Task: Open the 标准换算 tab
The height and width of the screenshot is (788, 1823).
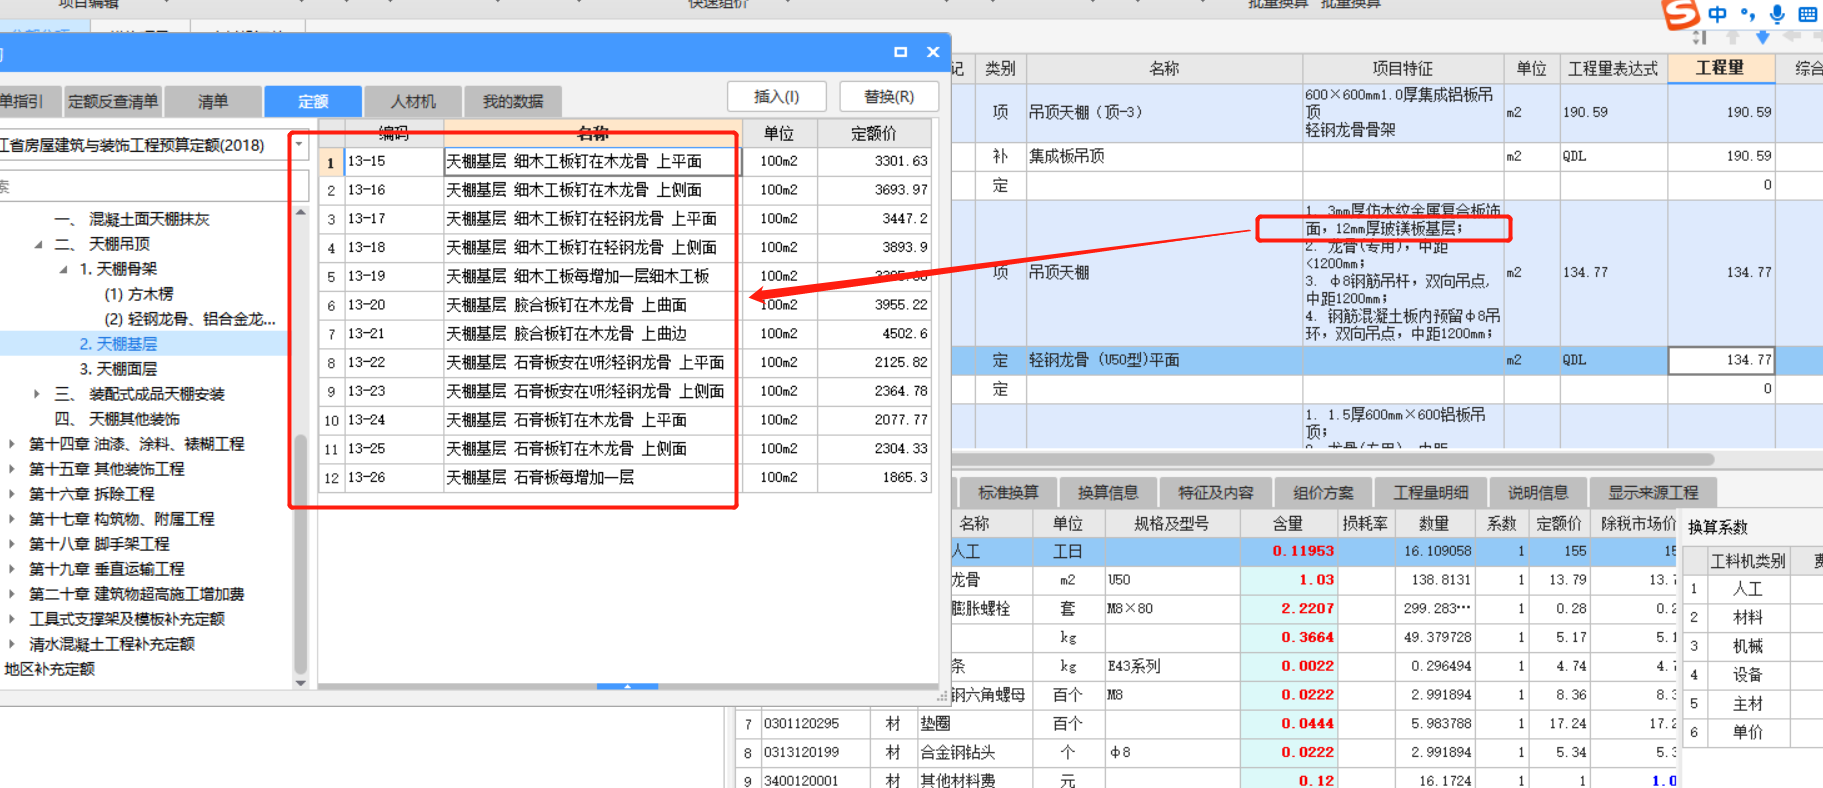Action: 1008,492
